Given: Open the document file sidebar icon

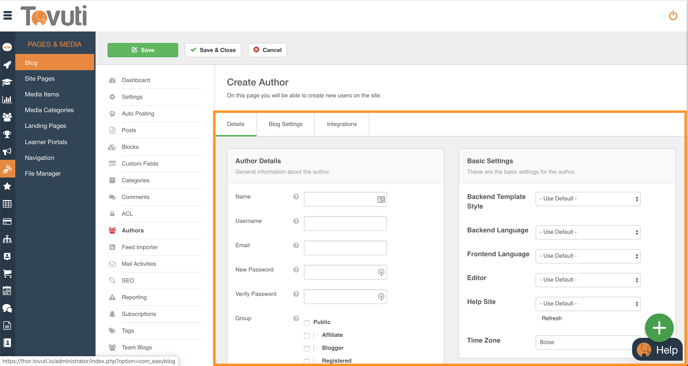Looking at the screenshot, I should 7,326.
